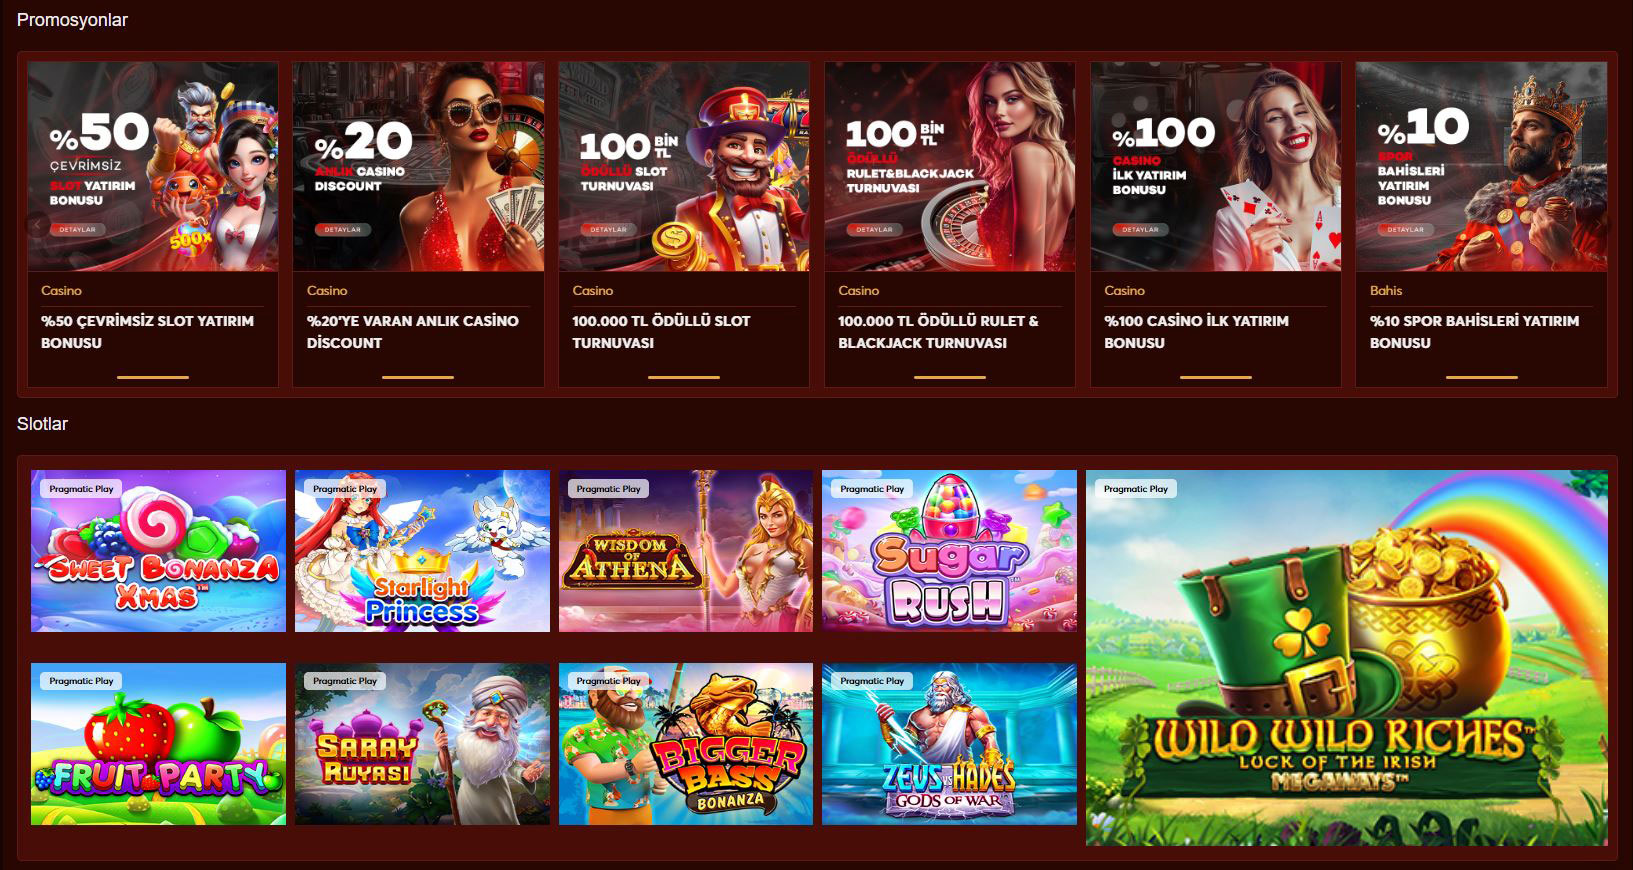The height and width of the screenshot is (870, 1633).
Task: Click Detaylar on %50 slot bonus banner
Action: coord(78,229)
